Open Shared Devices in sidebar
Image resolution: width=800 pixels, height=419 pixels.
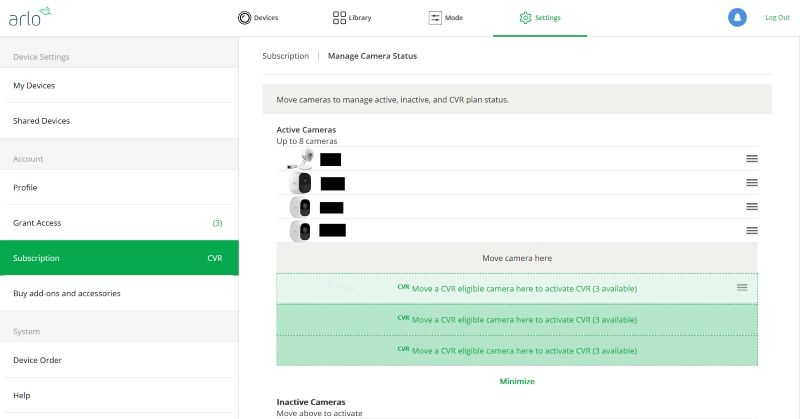pyautogui.click(x=119, y=120)
